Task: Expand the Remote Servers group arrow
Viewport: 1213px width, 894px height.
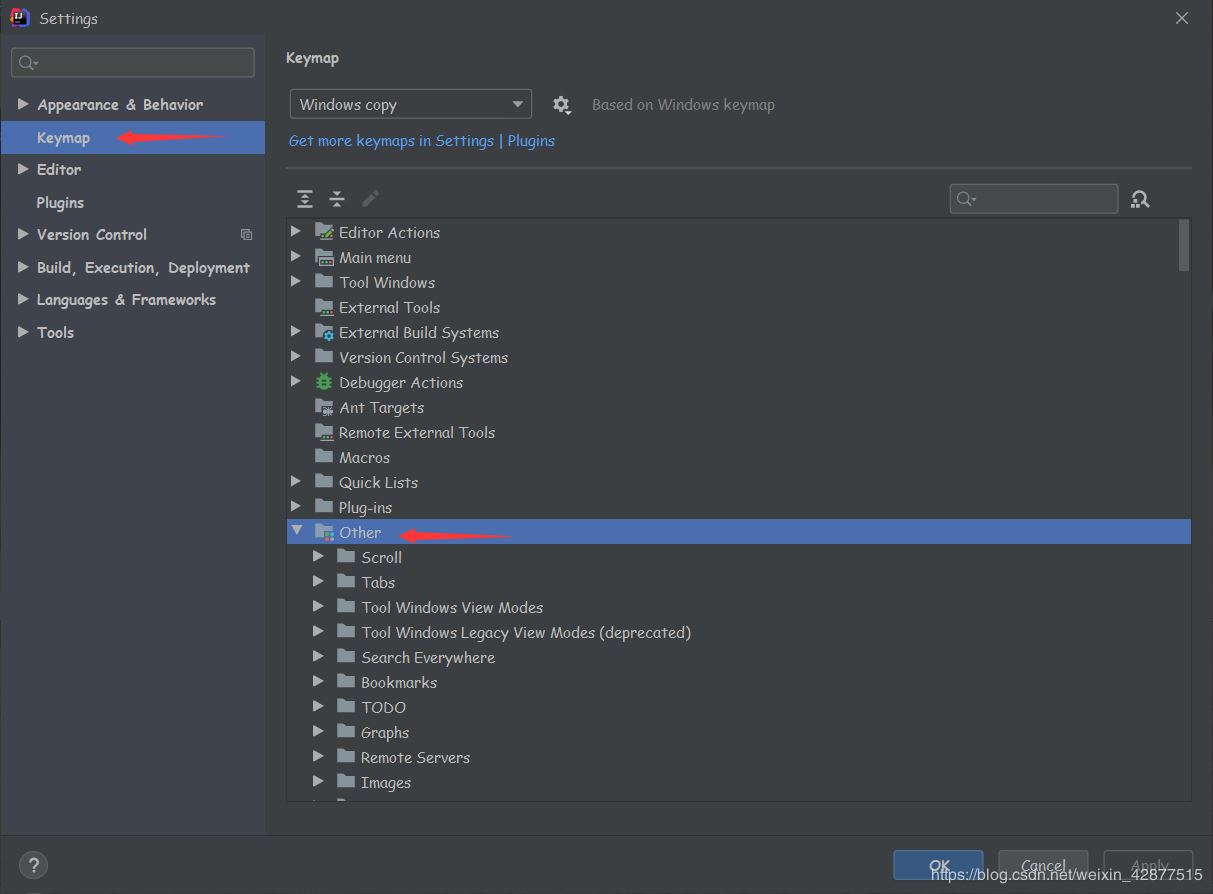Action: click(x=318, y=756)
